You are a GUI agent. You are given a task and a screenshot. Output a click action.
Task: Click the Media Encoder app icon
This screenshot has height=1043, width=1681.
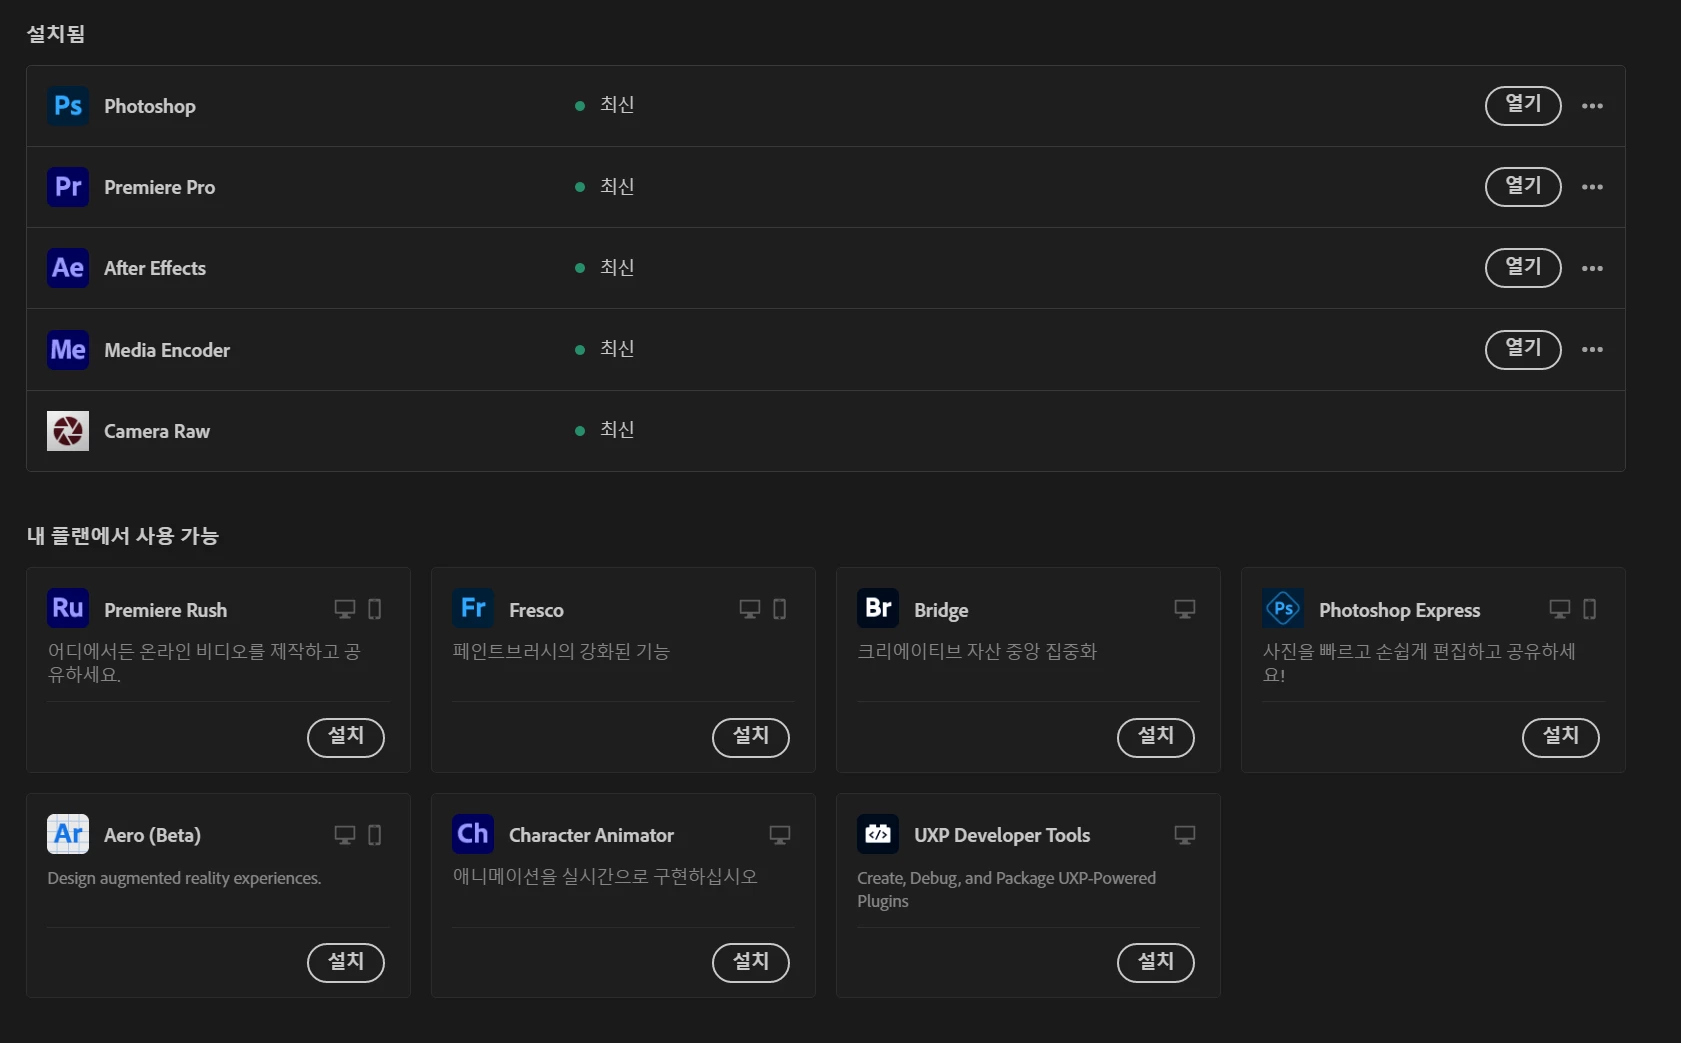click(x=68, y=350)
